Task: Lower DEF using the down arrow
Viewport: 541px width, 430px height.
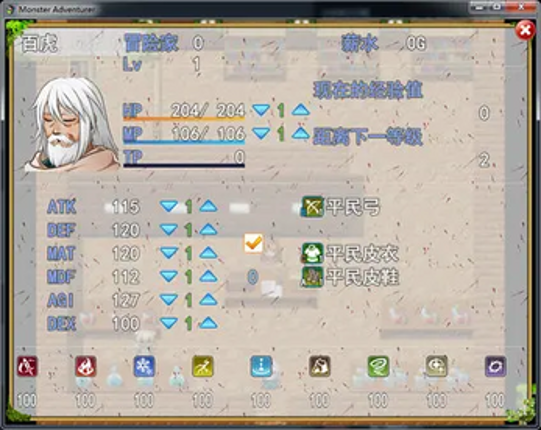Action: [x=169, y=229]
